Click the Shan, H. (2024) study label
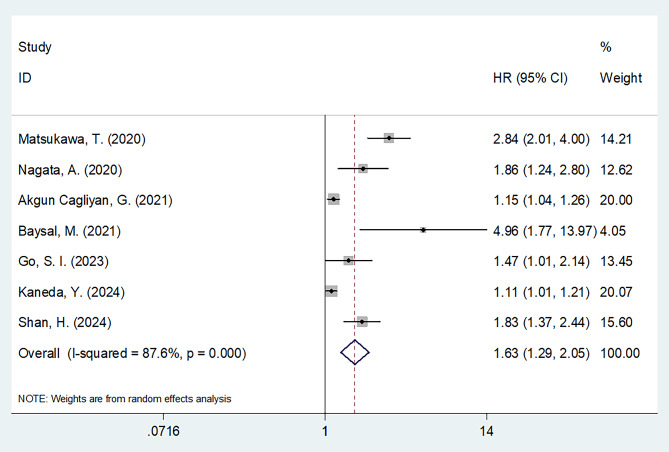The image size is (669, 452). (x=64, y=322)
